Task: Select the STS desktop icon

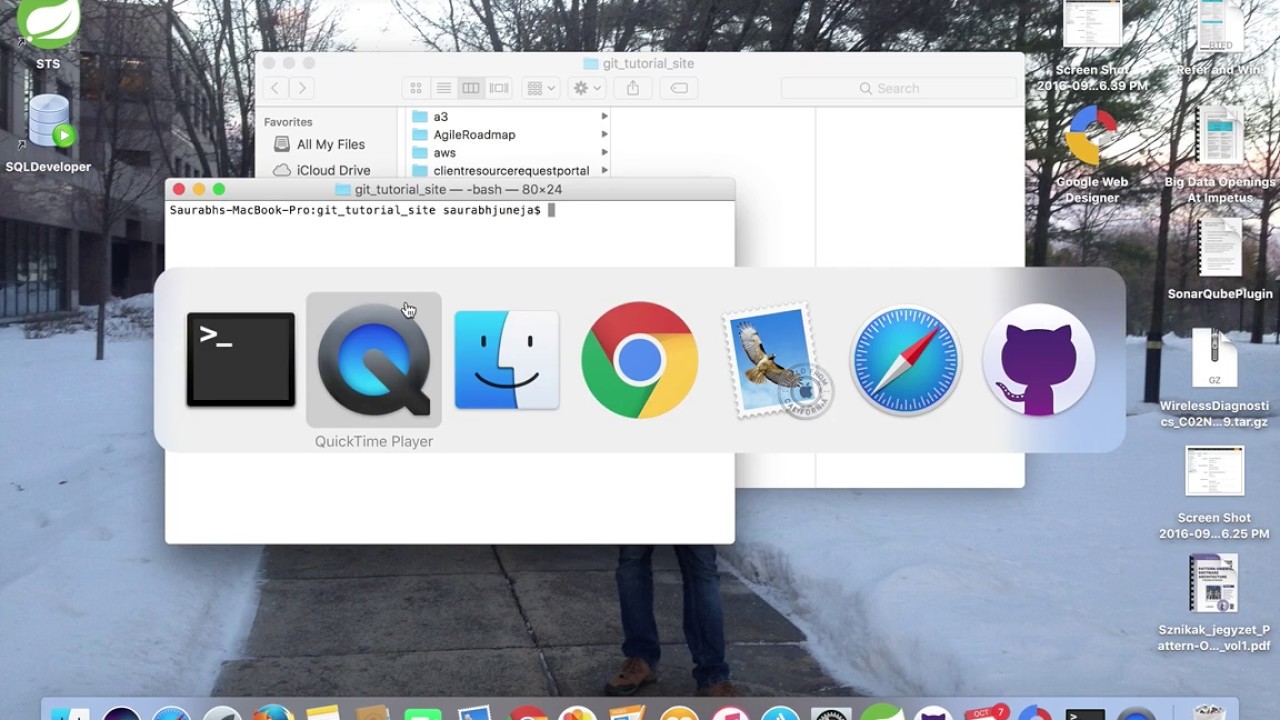Action: [x=47, y=35]
